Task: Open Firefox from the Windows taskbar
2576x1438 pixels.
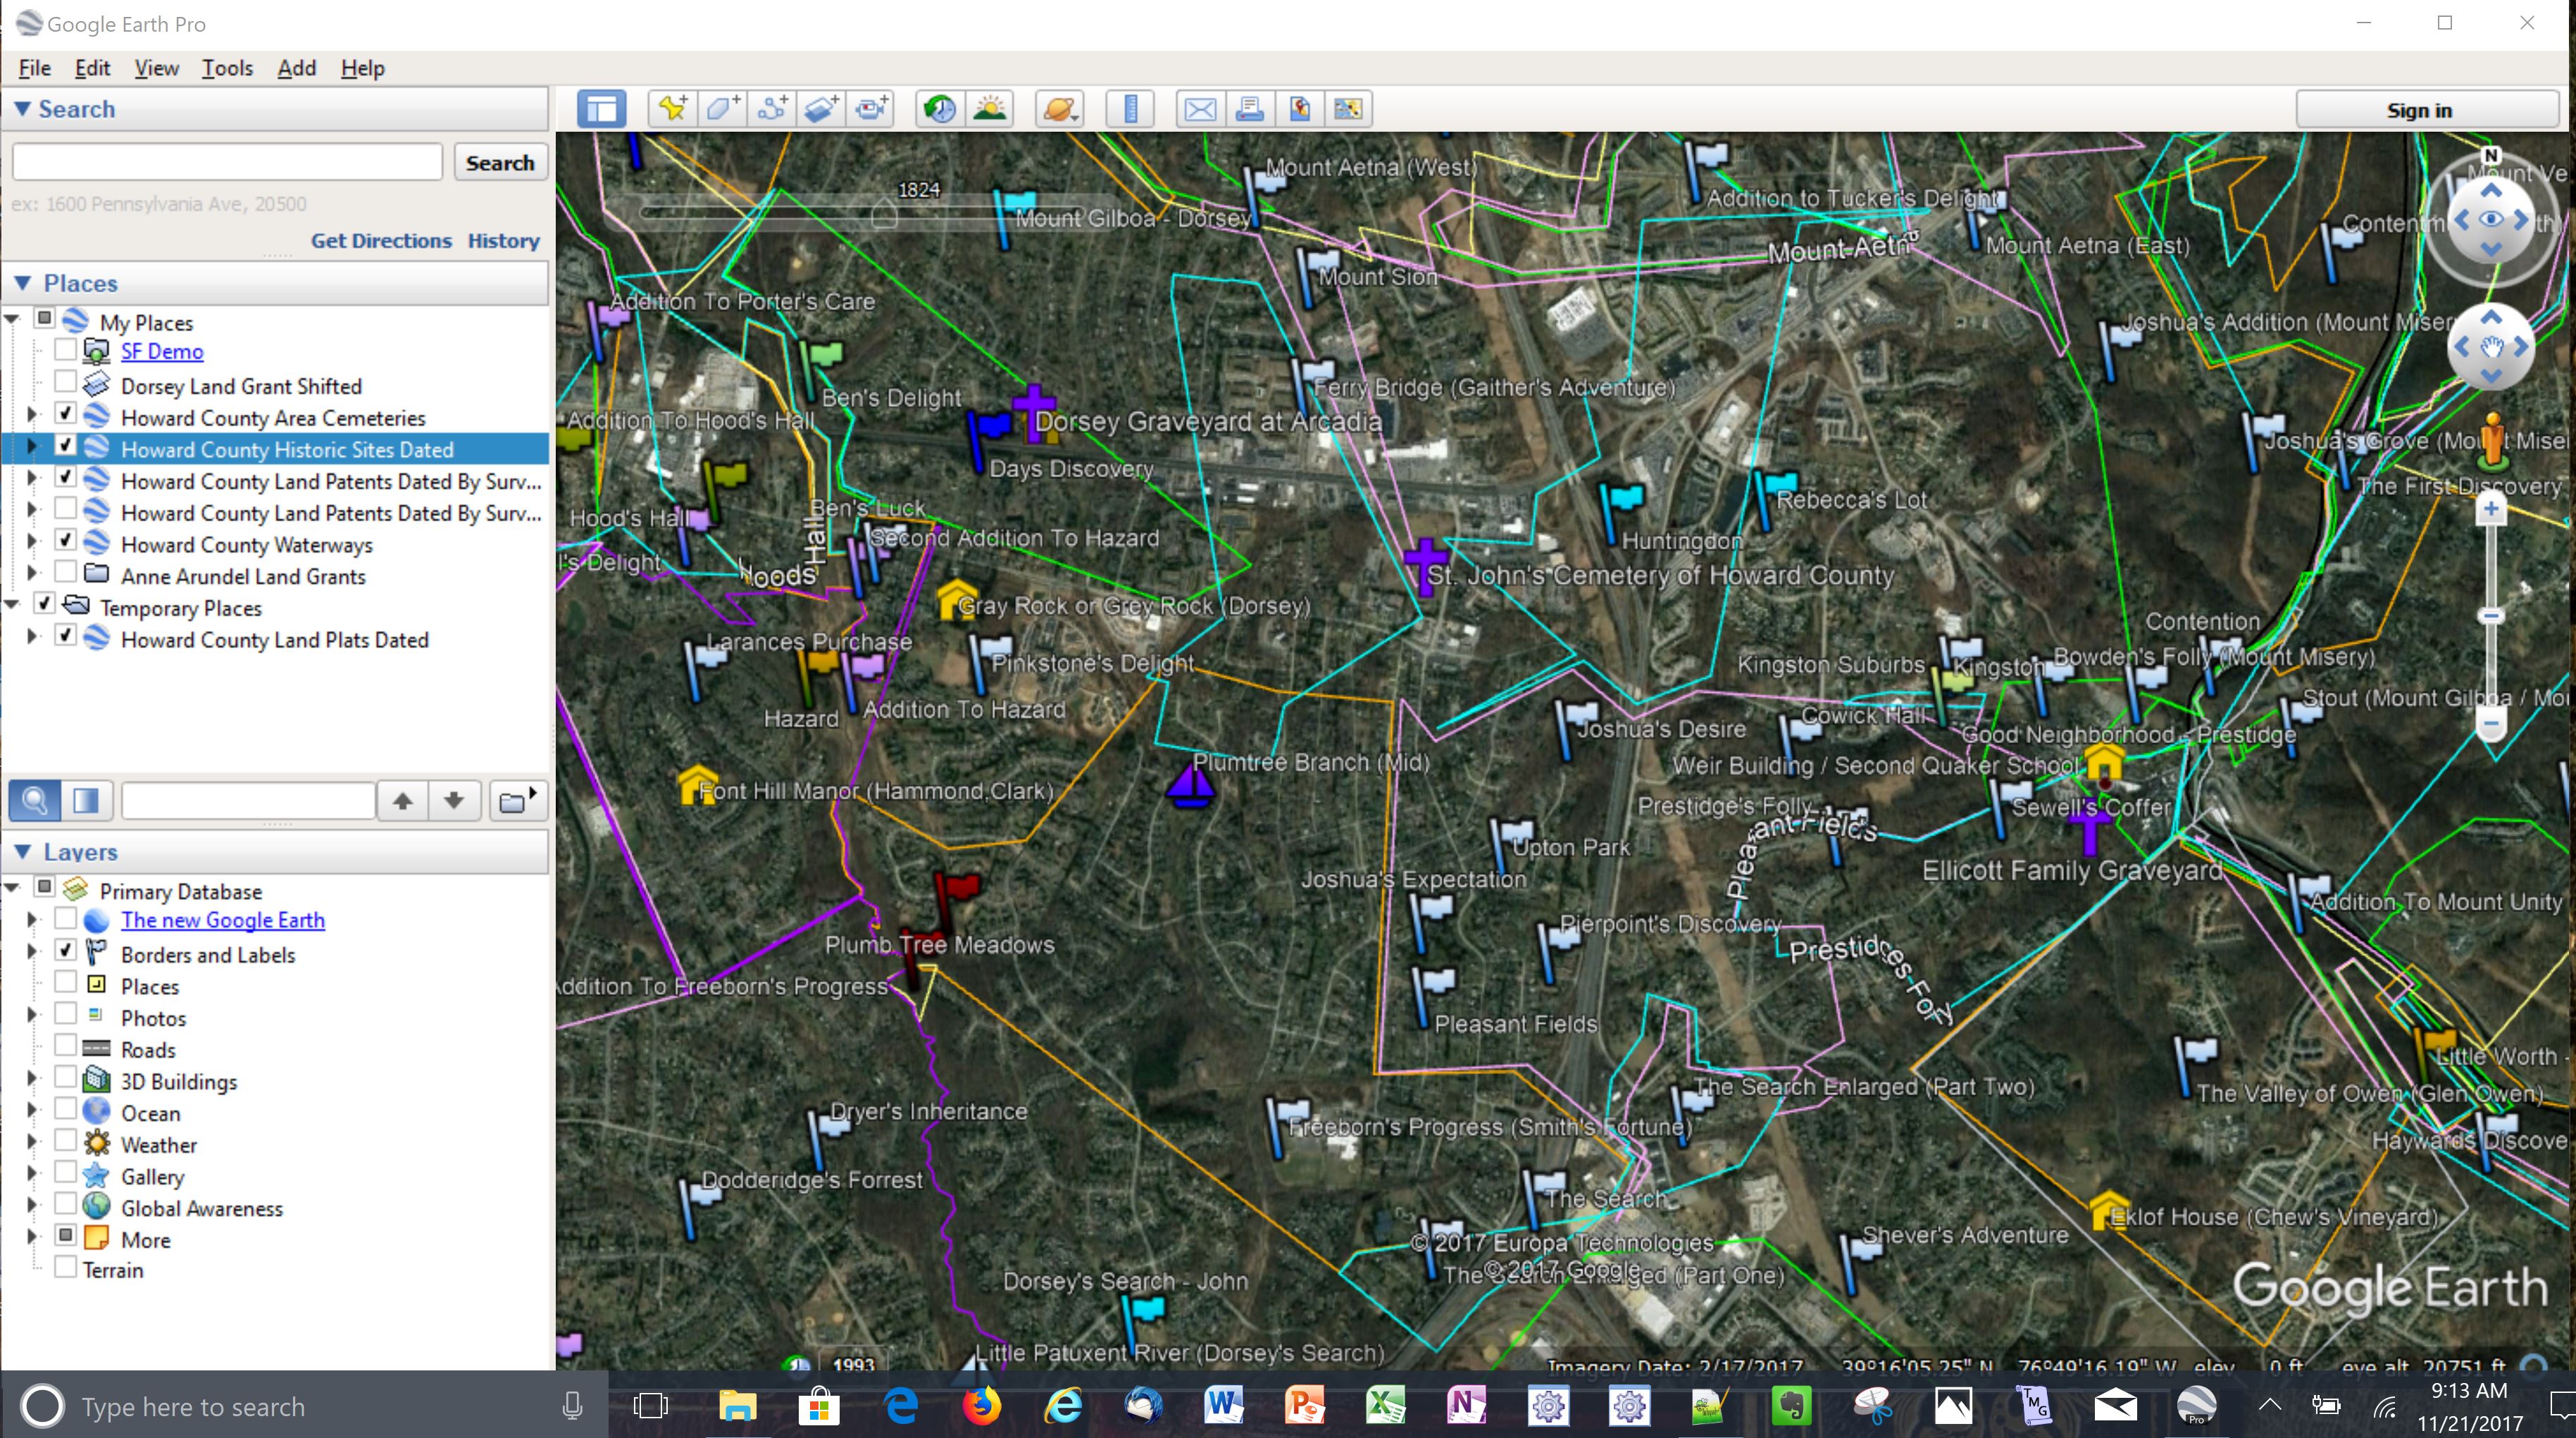Action: pos(981,1405)
